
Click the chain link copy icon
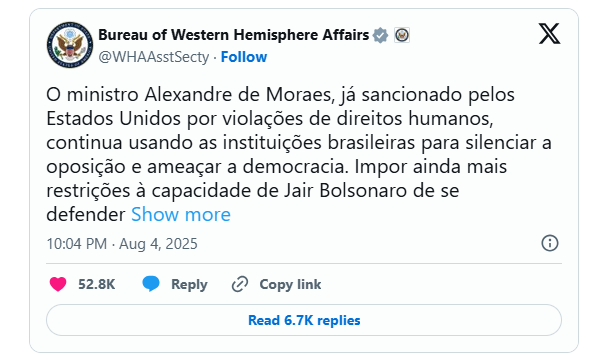[x=240, y=284]
